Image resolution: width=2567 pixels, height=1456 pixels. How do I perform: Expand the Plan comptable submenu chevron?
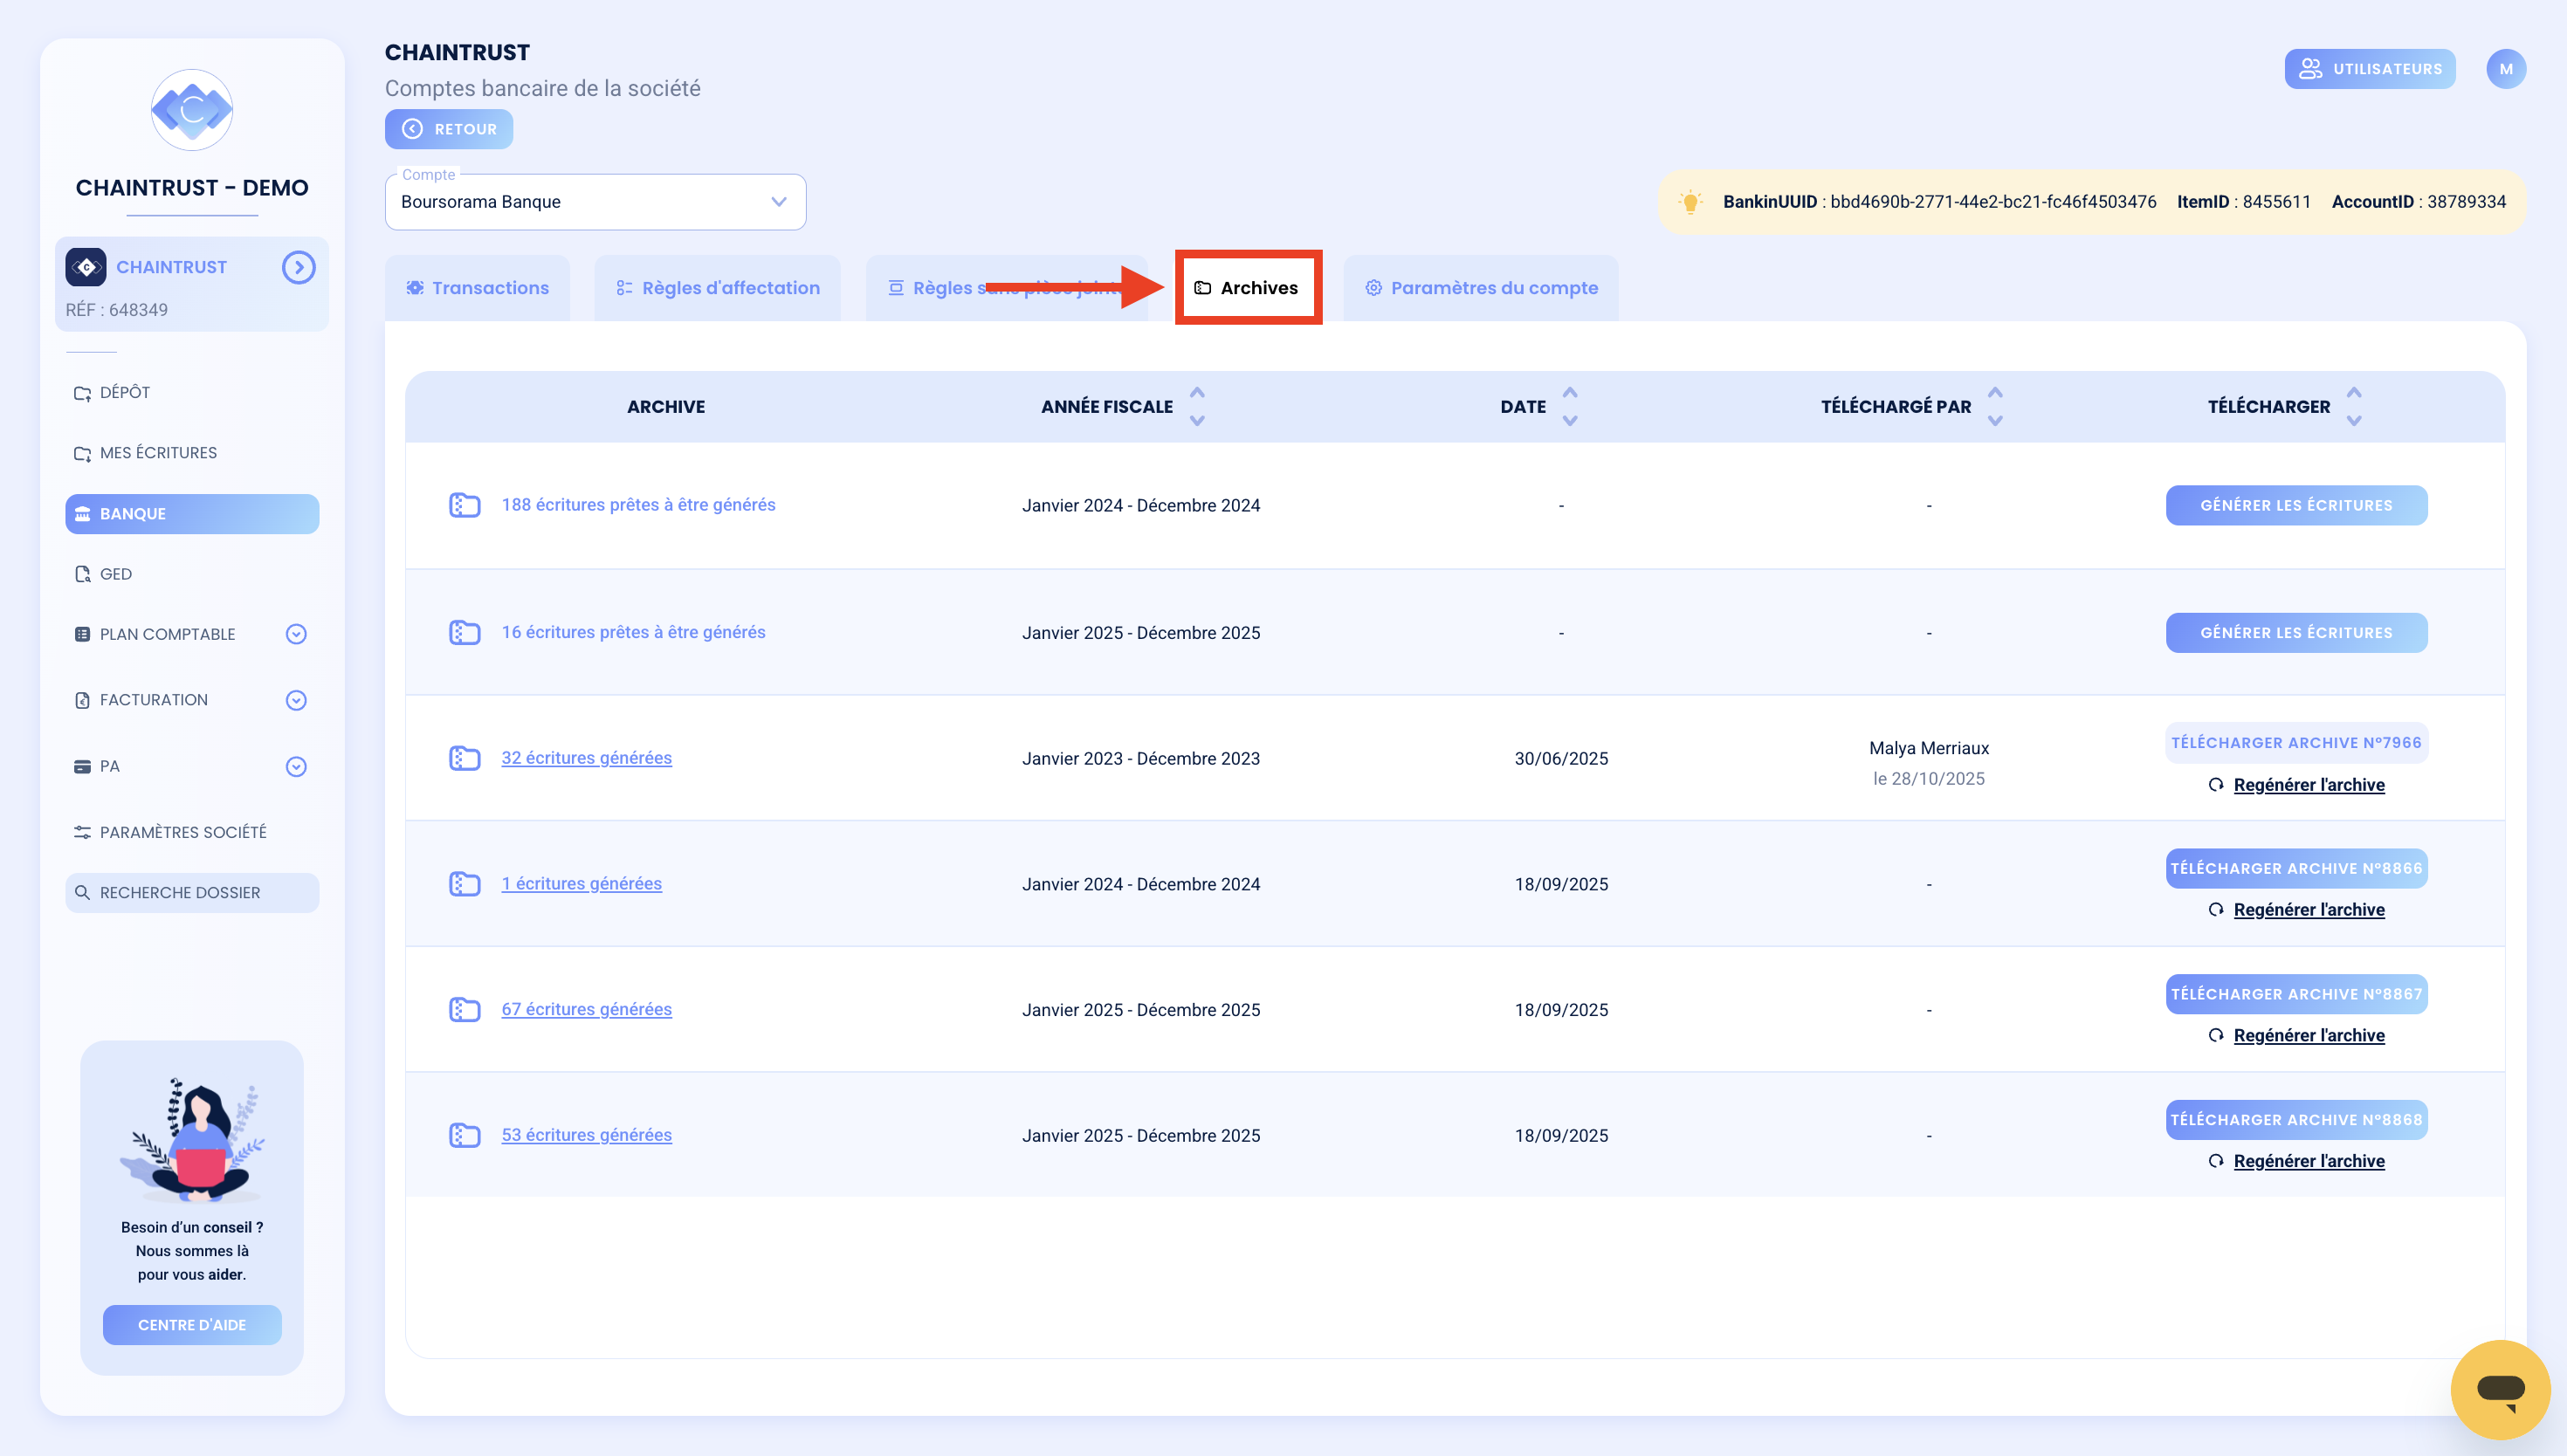(296, 634)
